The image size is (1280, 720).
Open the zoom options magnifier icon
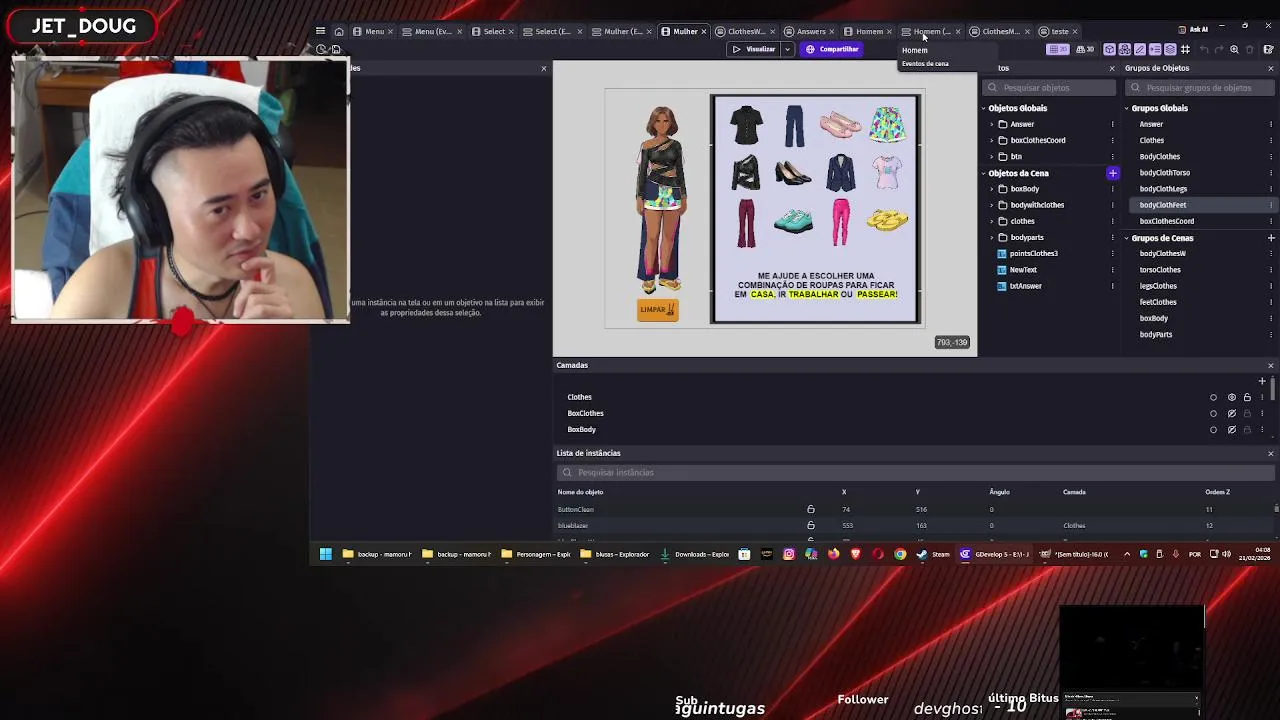coord(1234,49)
